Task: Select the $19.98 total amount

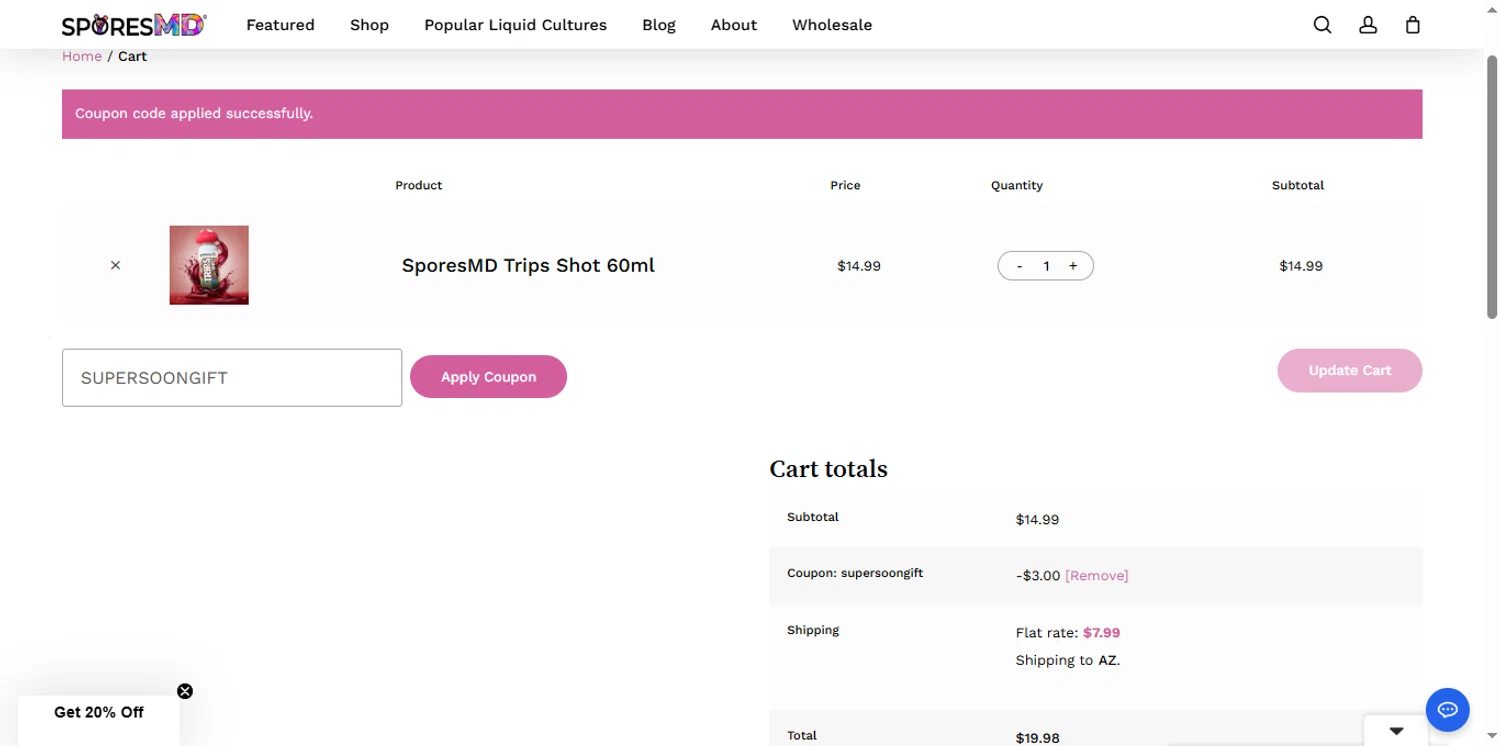Action: 1037,738
